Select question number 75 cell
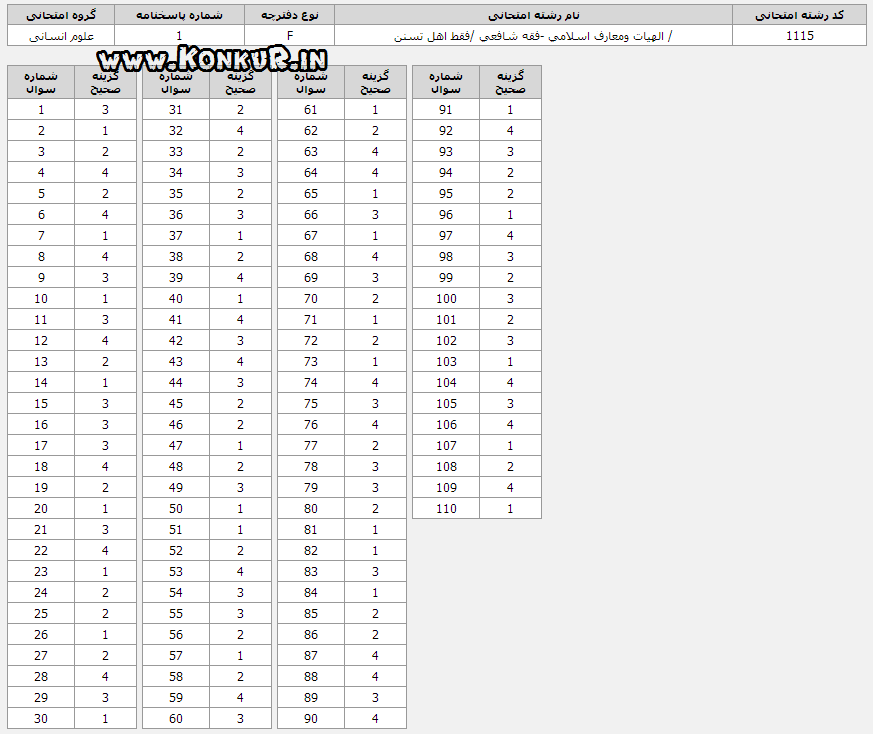The image size is (873, 734). tap(311, 404)
